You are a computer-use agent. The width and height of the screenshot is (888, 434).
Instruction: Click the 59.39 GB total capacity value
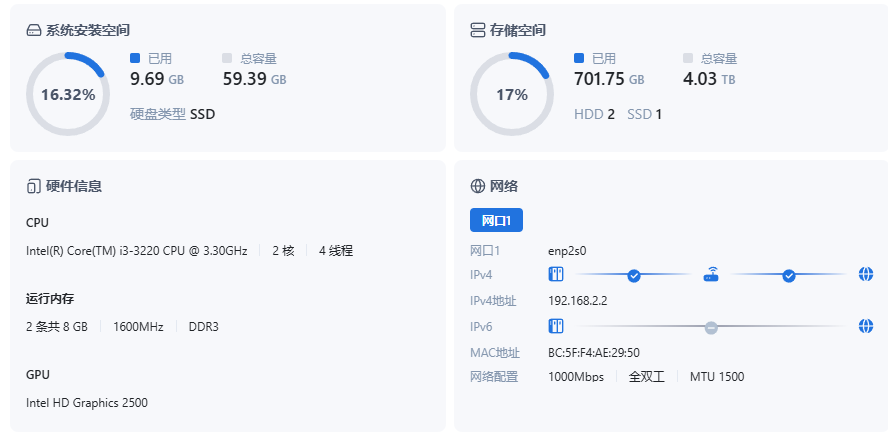254,79
